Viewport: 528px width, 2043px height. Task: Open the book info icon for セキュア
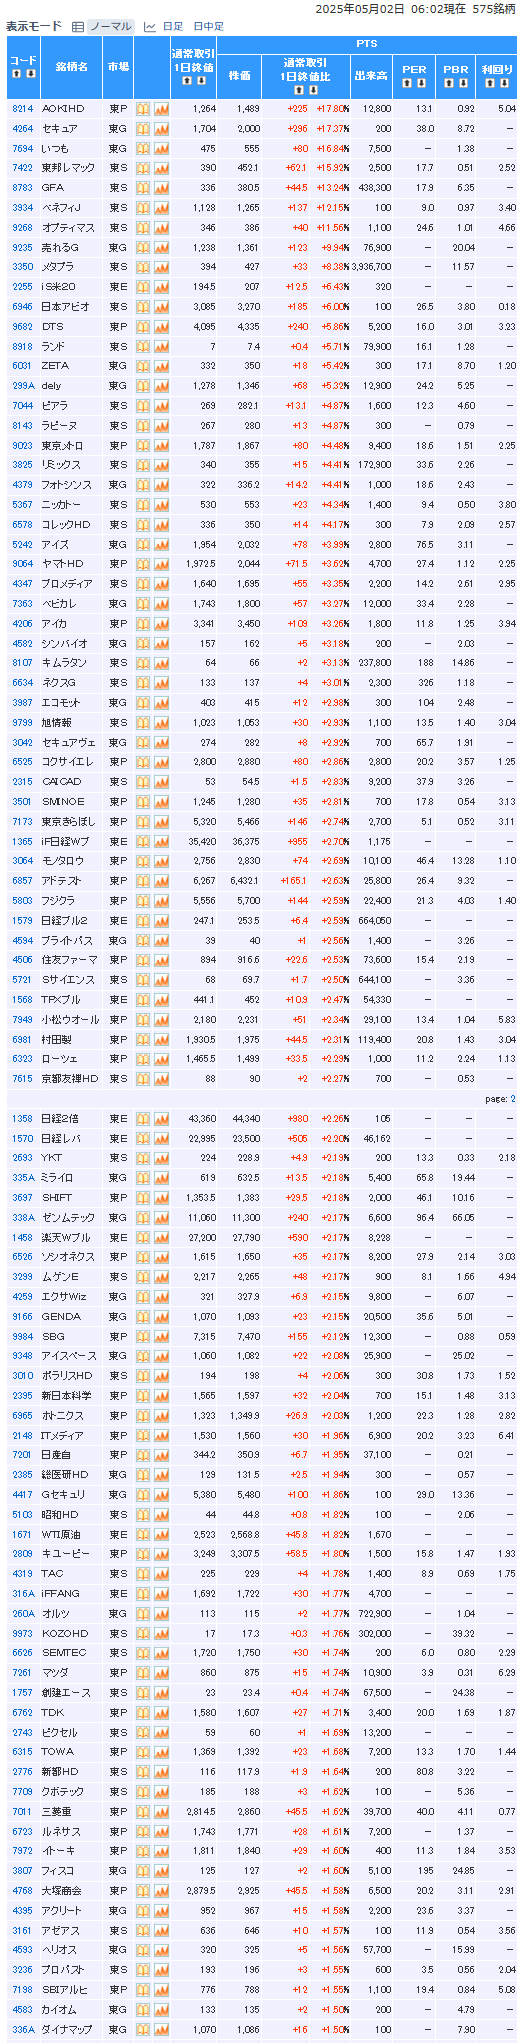click(143, 128)
